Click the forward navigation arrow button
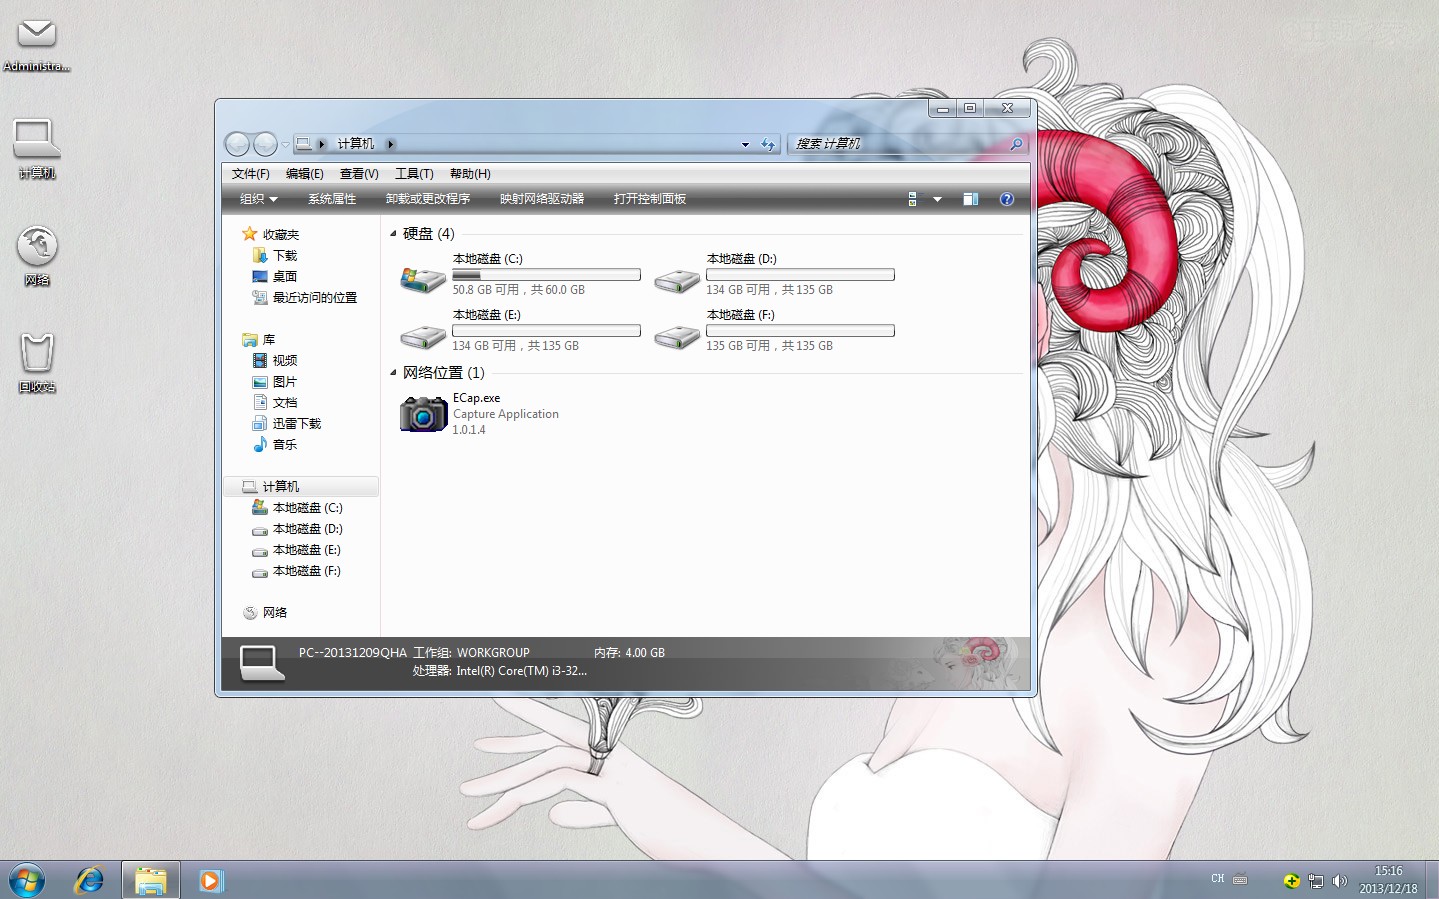The width and height of the screenshot is (1439, 899). click(265, 144)
